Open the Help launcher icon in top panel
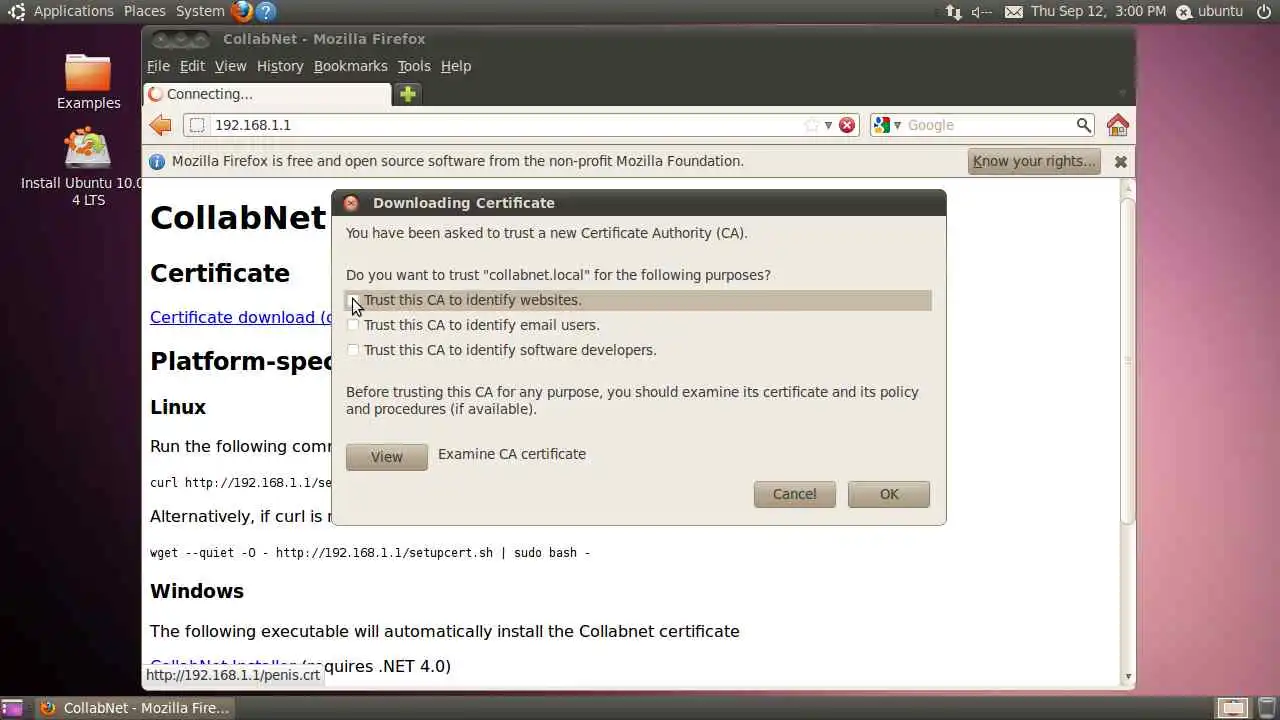The height and width of the screenshot is (720, 1280). click(x=266, y=11)
